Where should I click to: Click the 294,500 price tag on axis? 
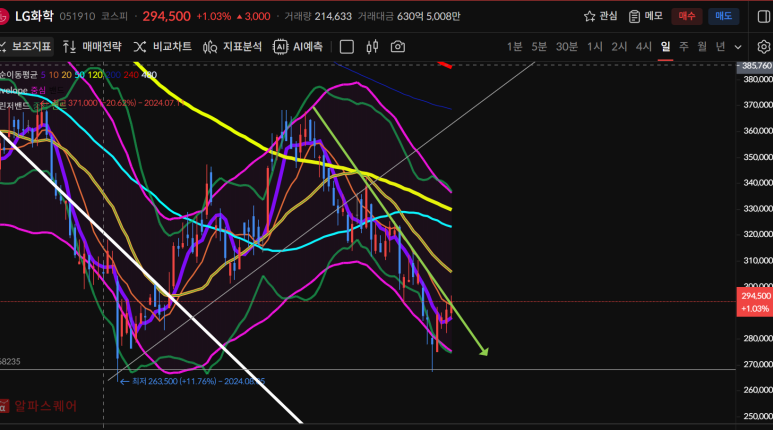pos(754,302)
